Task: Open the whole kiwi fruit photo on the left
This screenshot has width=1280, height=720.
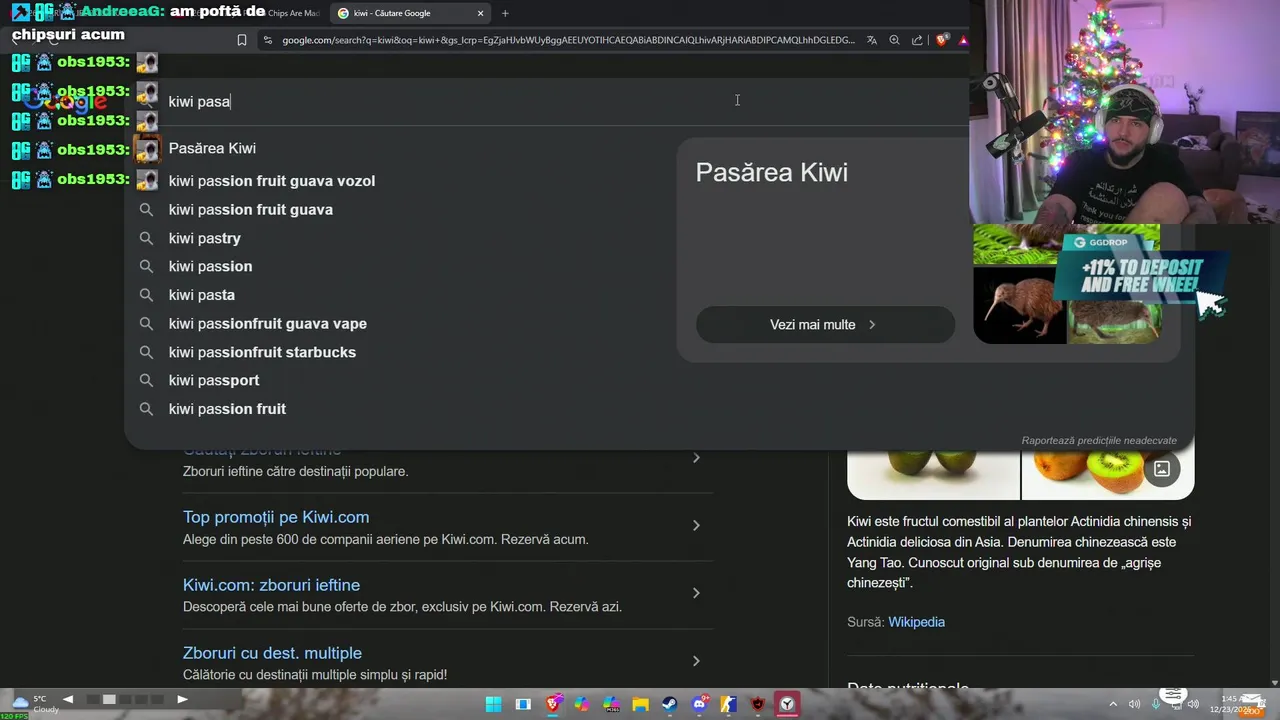Action: (933, 474)
